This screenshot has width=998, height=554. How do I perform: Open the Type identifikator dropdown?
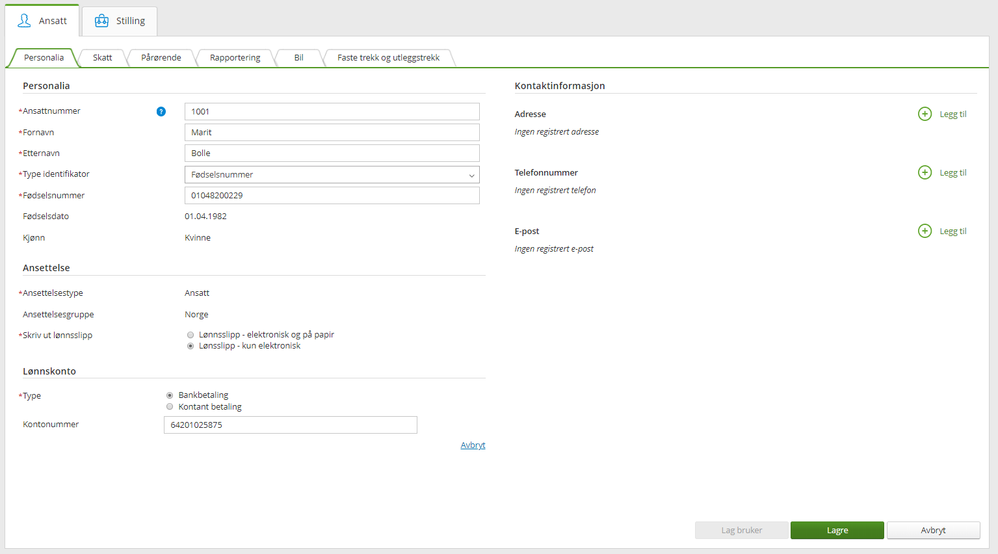tap(332, 175)
